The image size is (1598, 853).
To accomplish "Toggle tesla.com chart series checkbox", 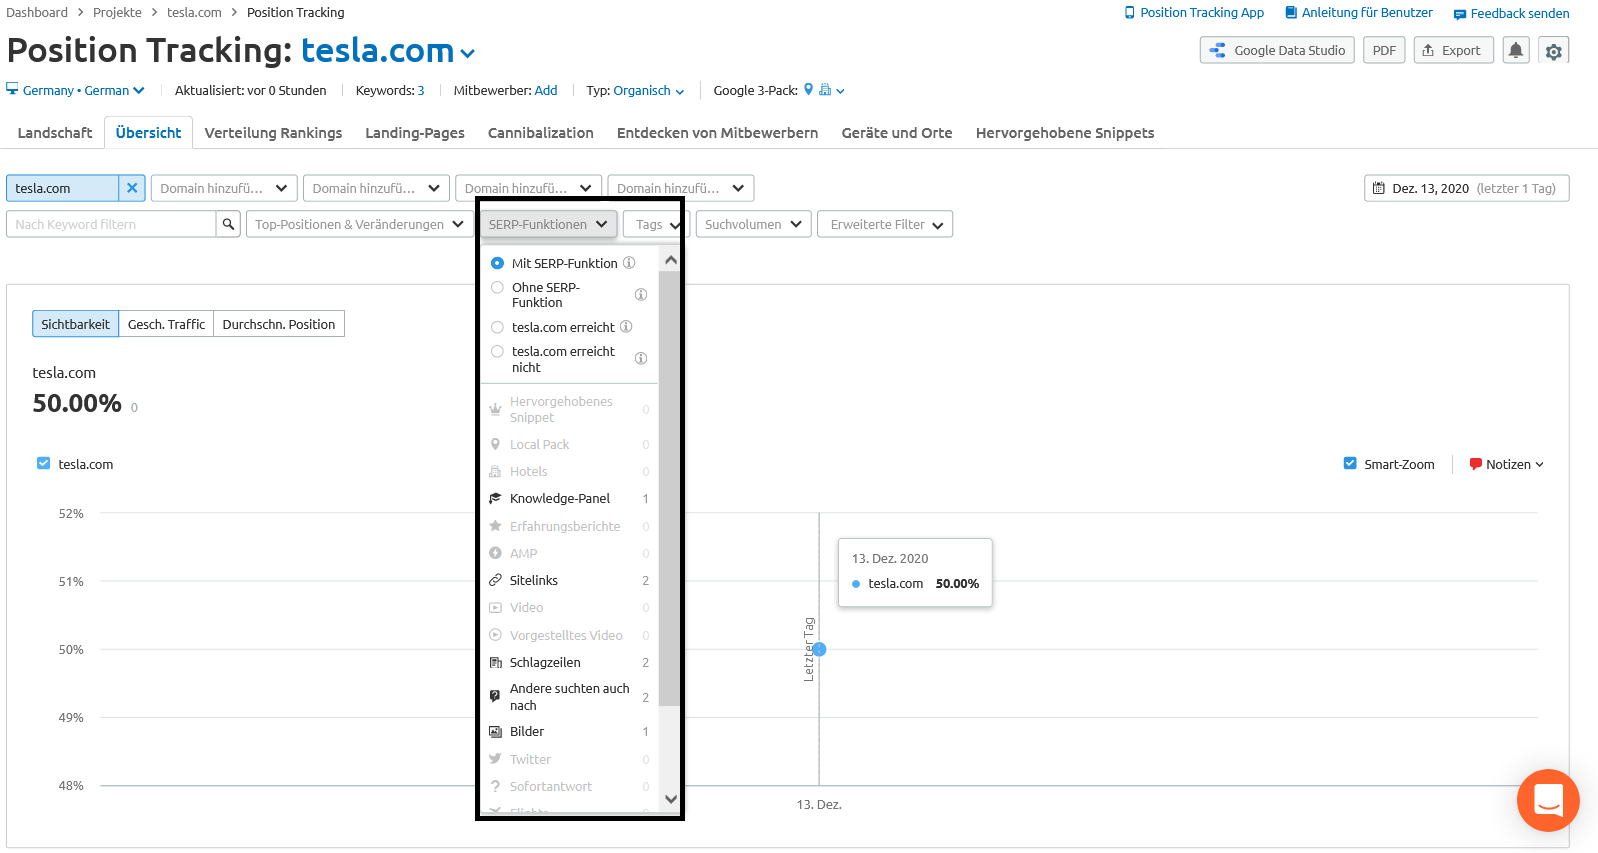I will coord(43,463).
